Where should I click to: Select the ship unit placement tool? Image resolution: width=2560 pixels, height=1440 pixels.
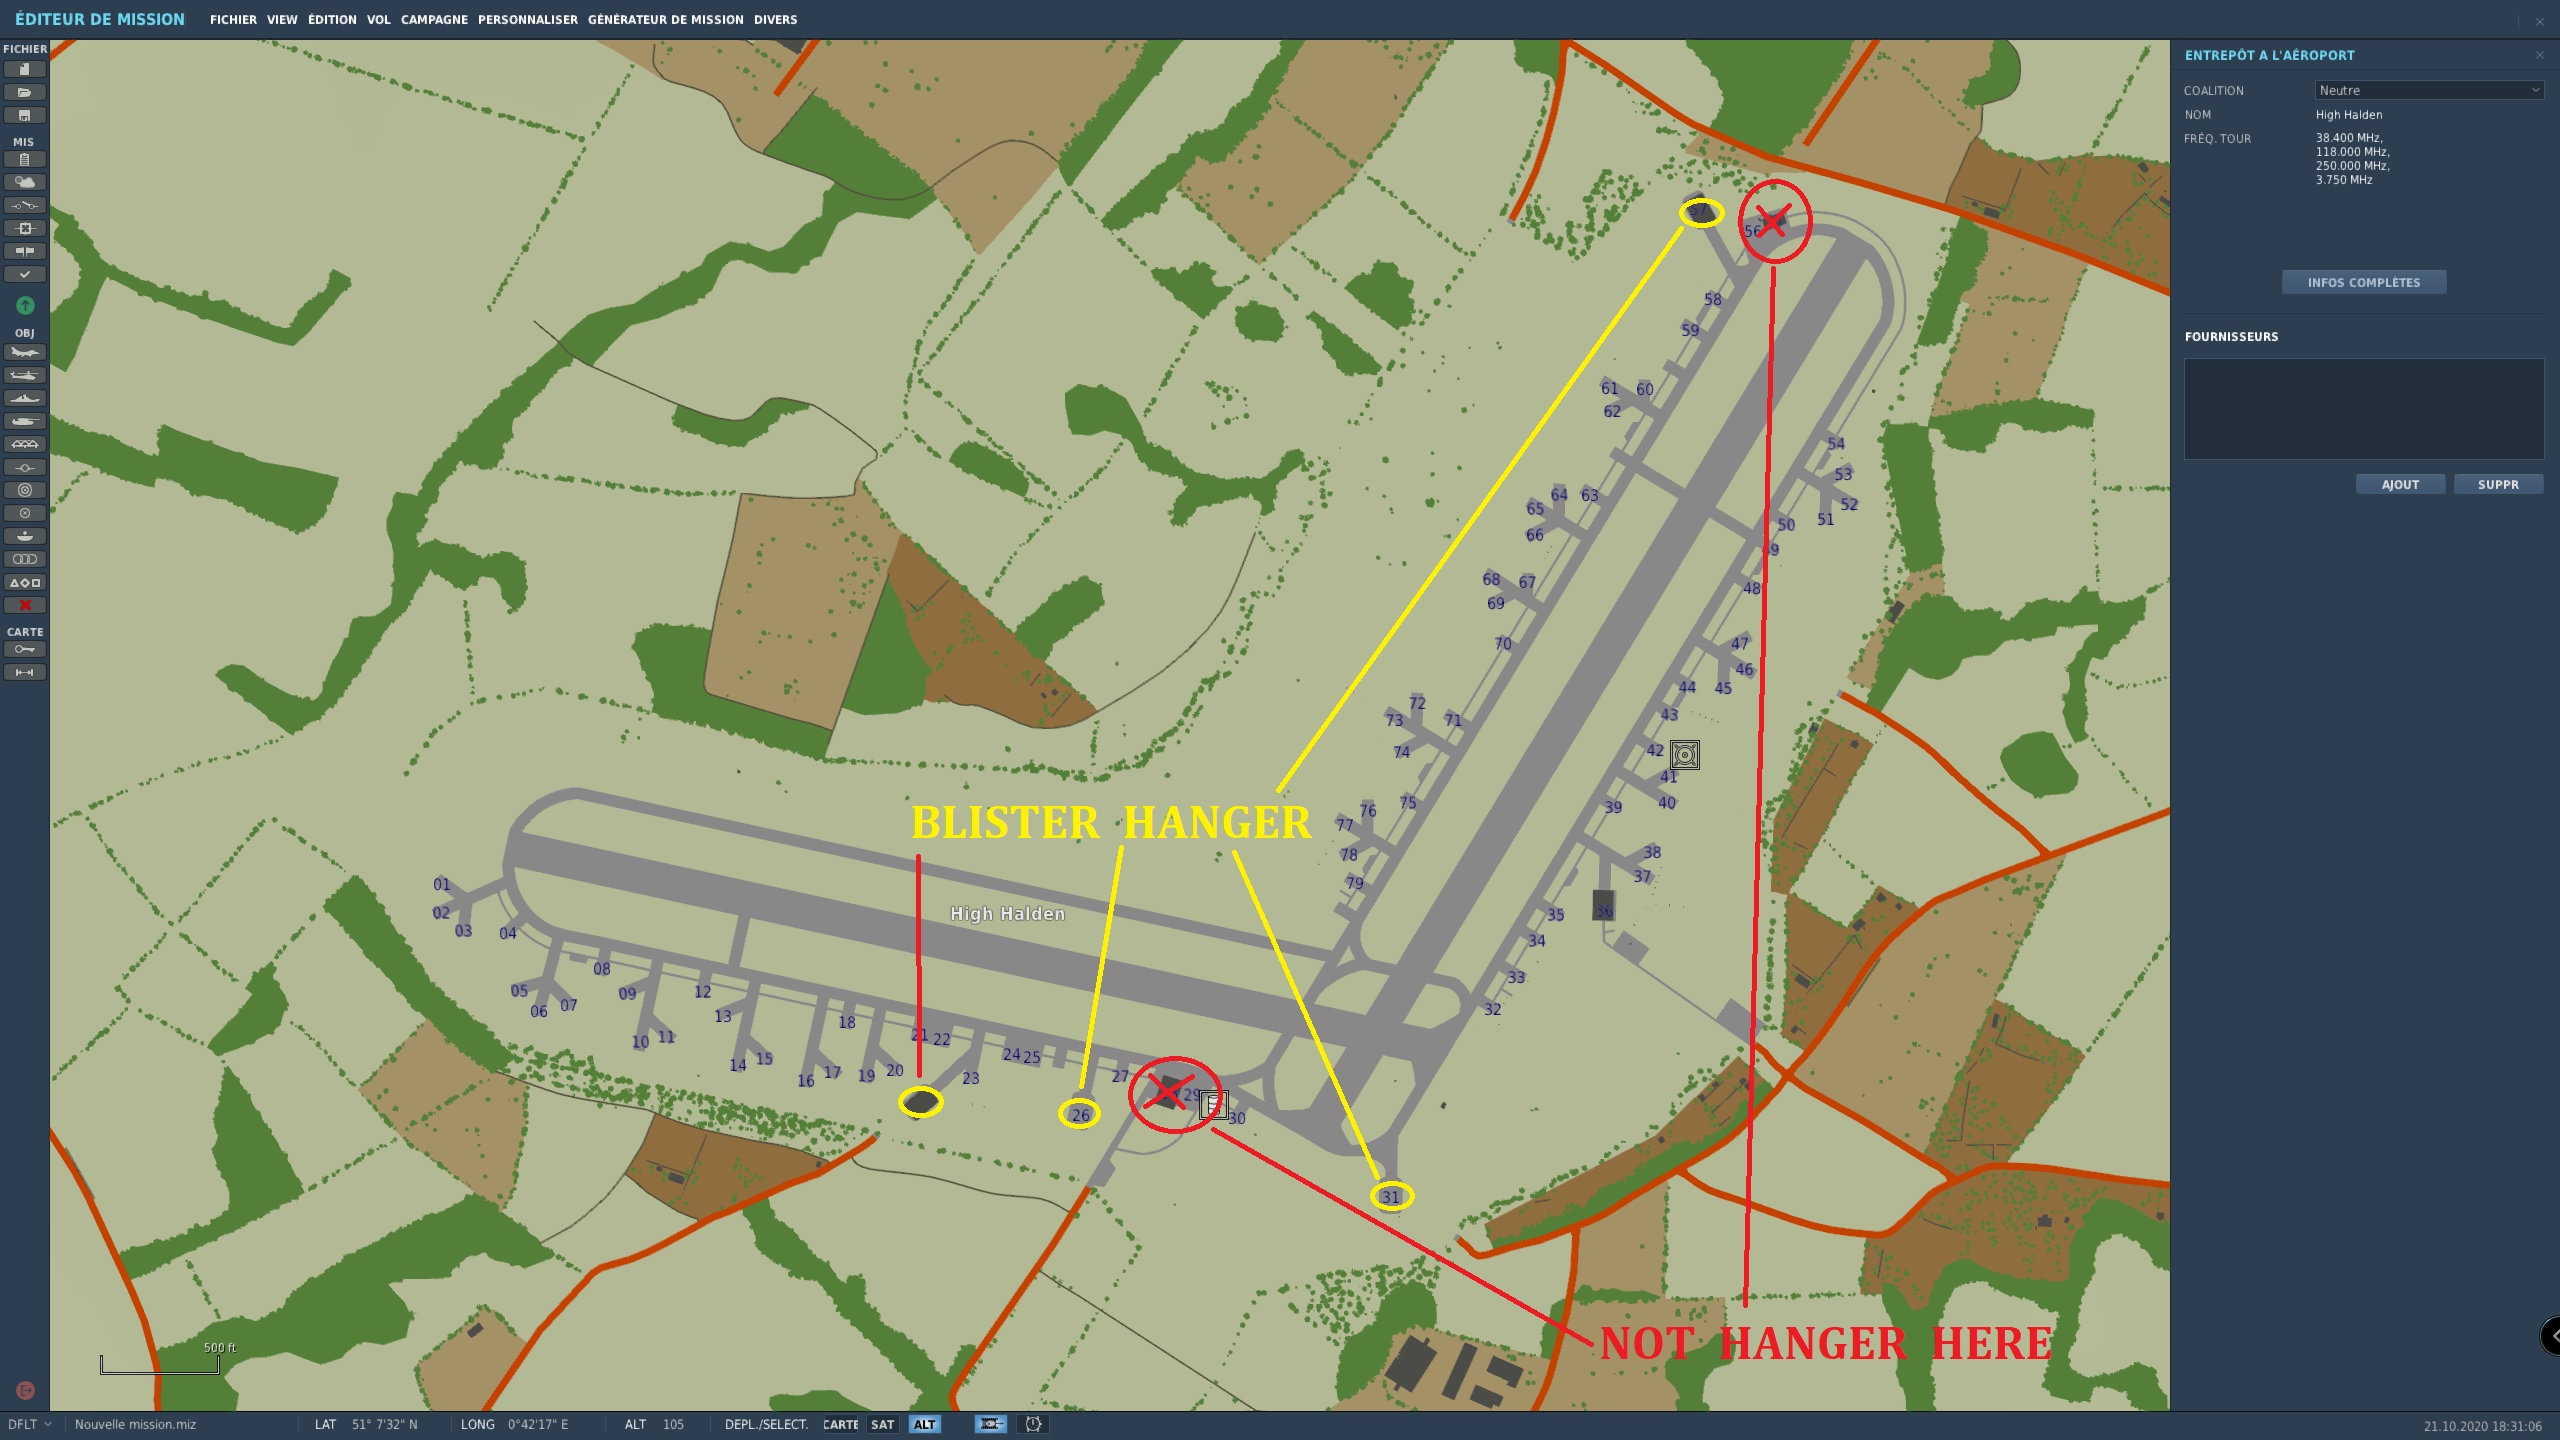coord(25,398)
